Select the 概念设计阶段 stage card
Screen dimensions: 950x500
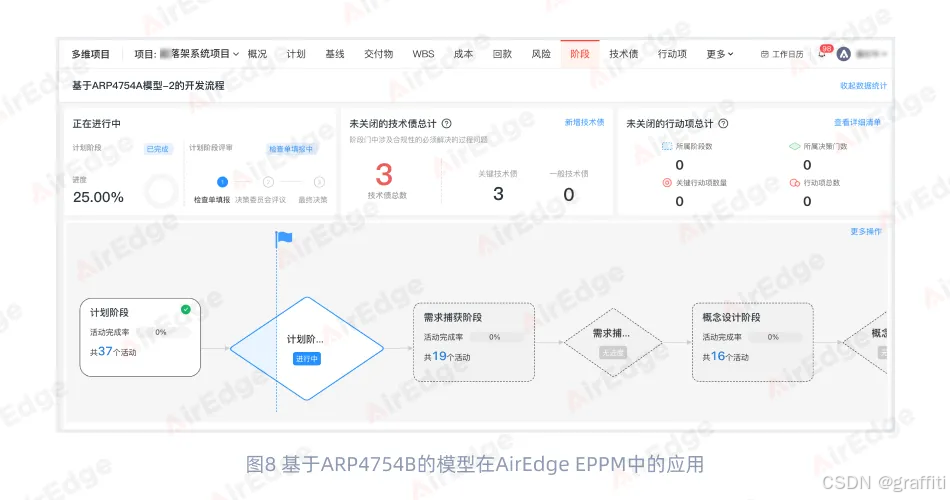(x=752, y=342)
